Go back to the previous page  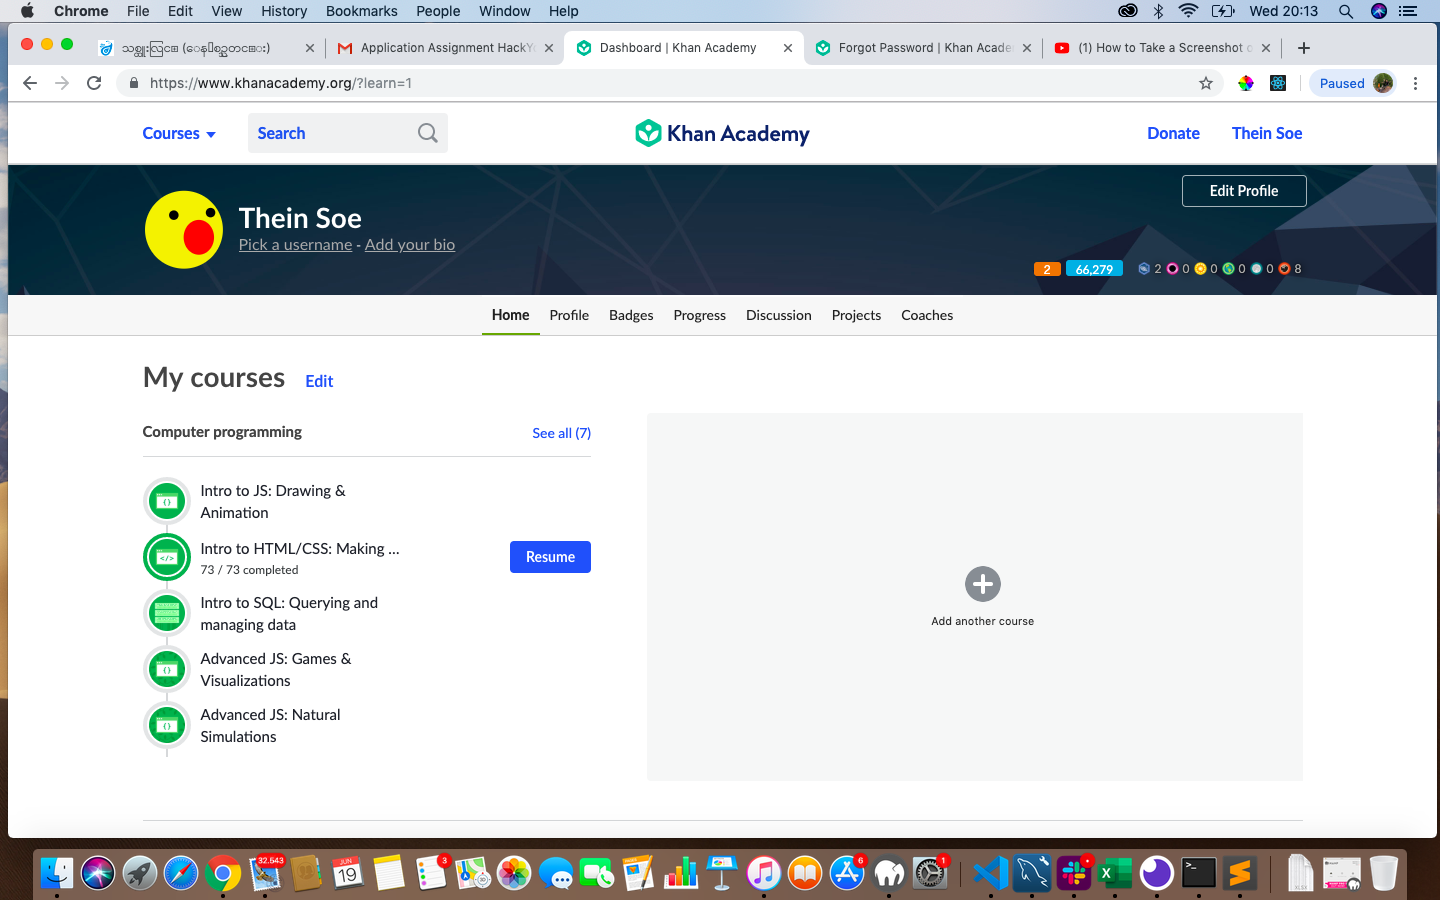[30, 83]
